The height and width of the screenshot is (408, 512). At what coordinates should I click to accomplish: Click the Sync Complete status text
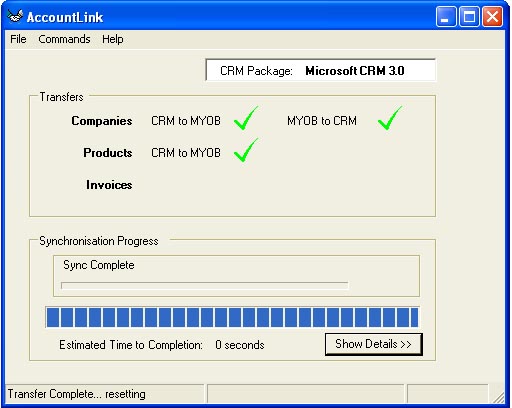[99, 265]
